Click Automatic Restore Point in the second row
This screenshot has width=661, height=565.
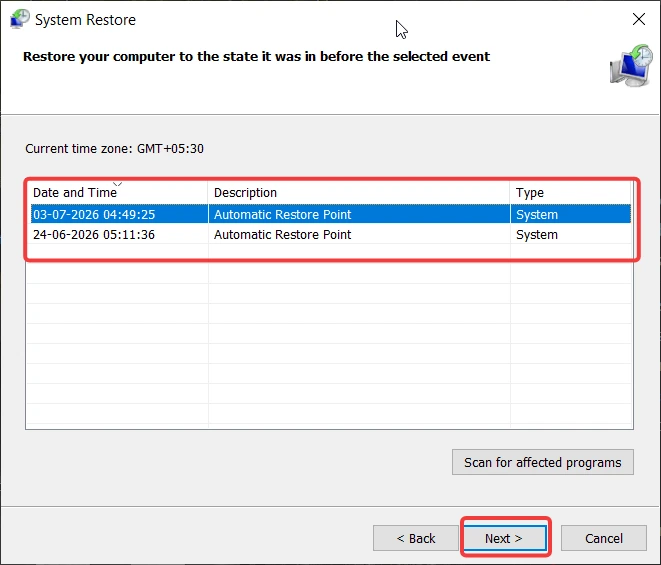(x=282, y=234)
